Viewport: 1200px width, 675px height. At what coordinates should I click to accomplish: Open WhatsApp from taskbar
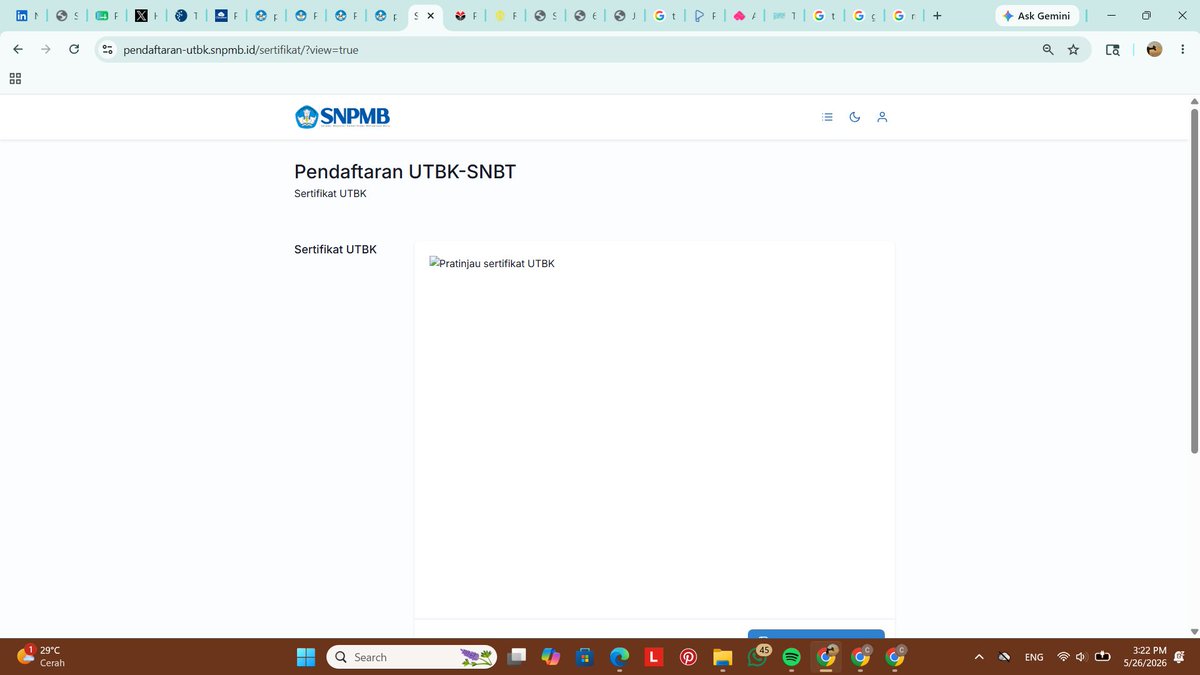click(757, 657)
